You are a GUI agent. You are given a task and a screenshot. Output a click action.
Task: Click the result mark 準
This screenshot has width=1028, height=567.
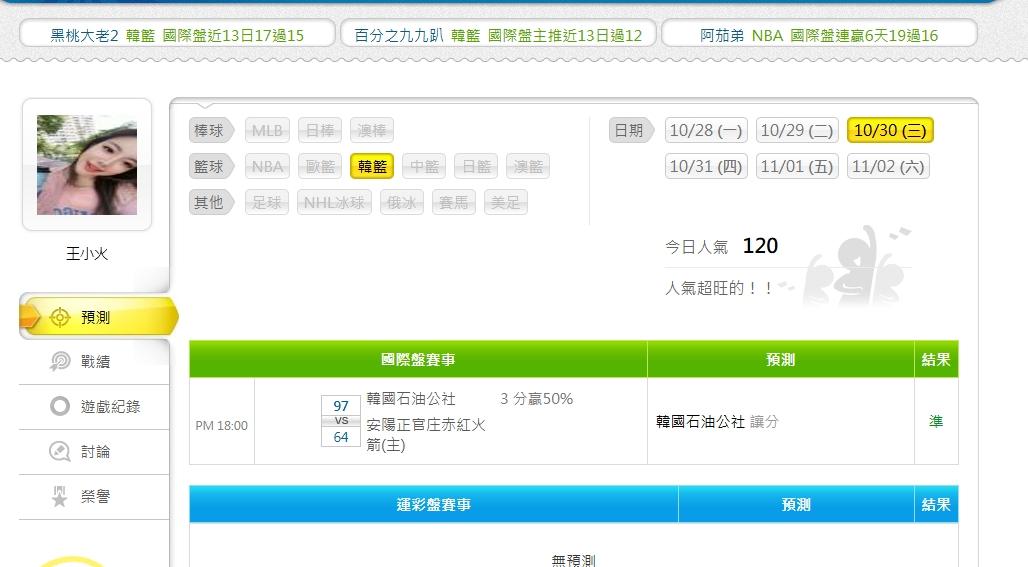coord(936,421)
